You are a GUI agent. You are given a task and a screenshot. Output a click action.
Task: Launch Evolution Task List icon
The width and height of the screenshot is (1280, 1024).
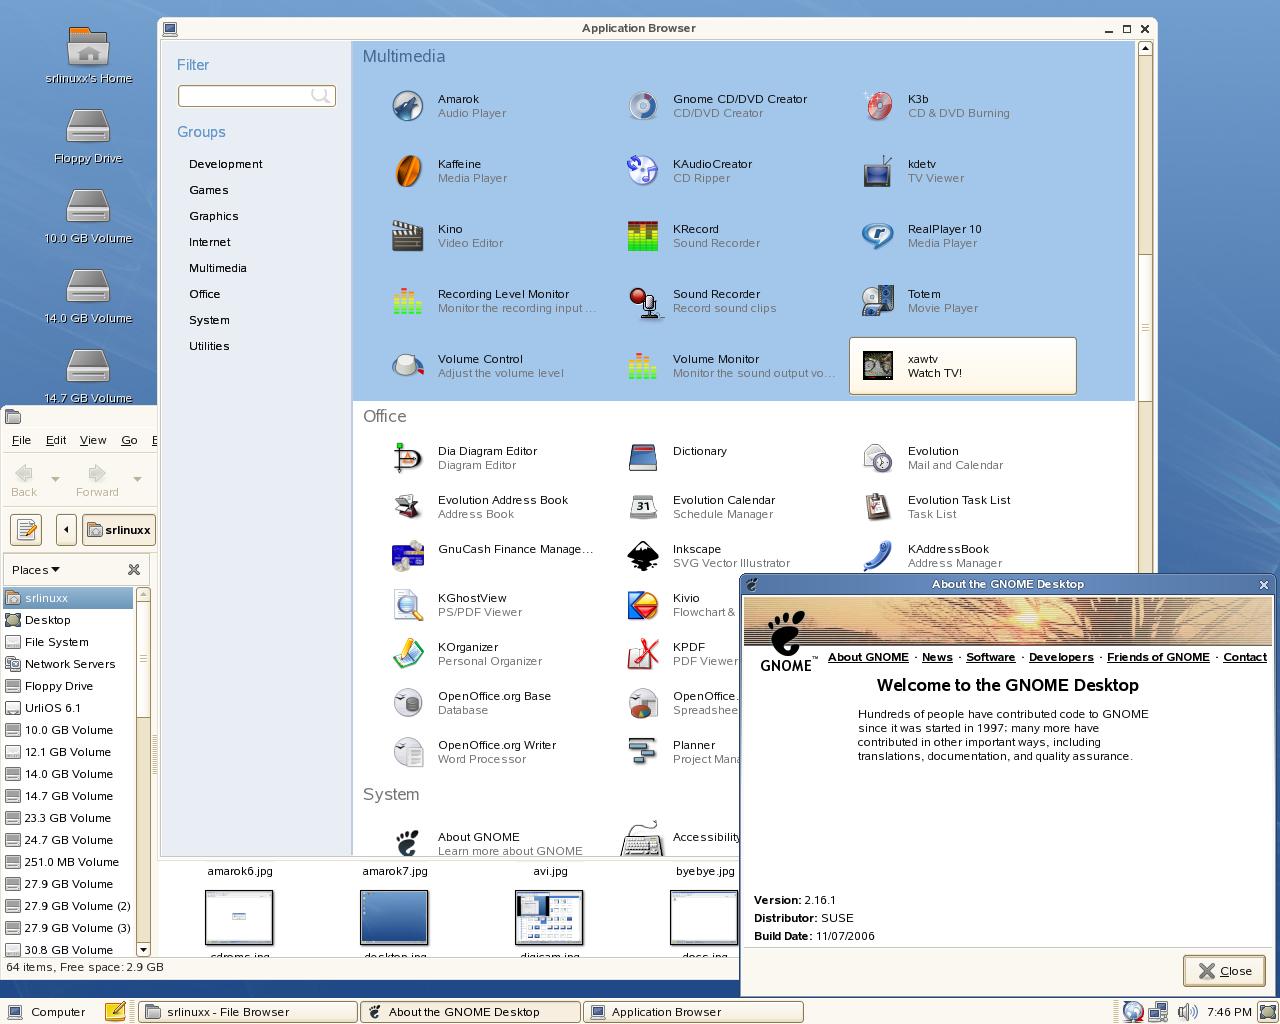click(x=877, y=507)
